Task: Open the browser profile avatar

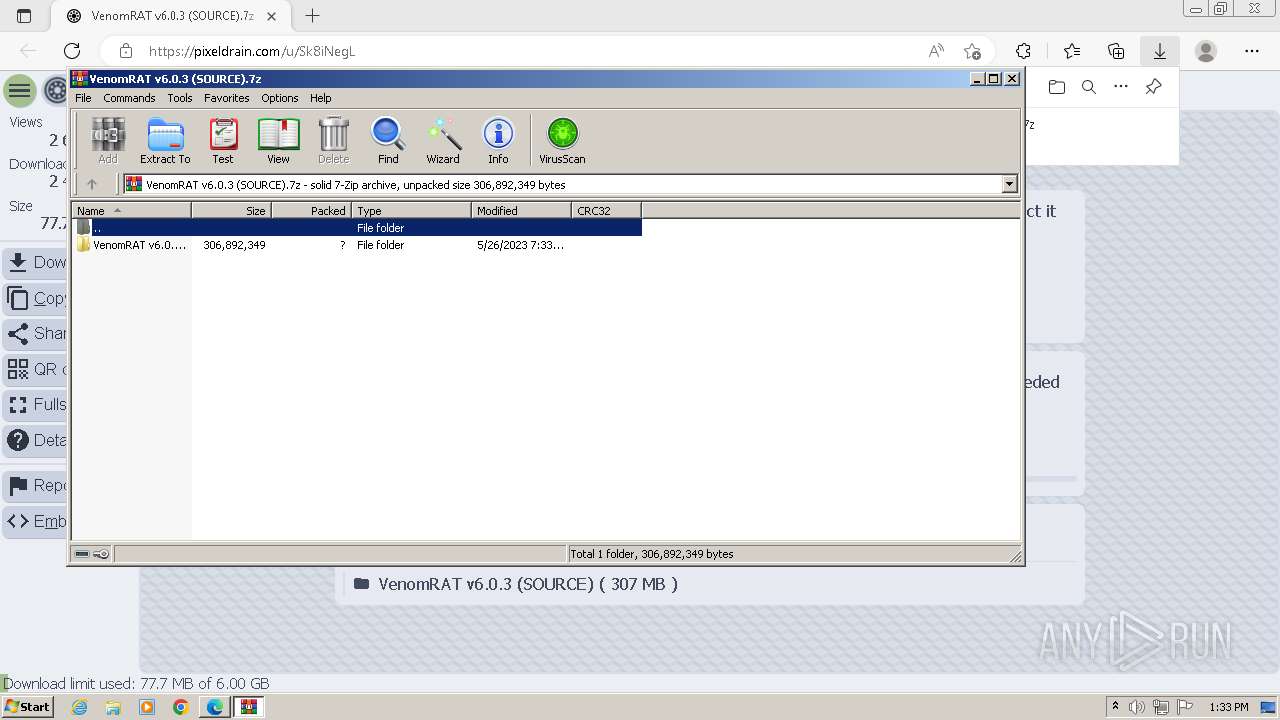Action: pyautogui.click(x=1206, y=51)
